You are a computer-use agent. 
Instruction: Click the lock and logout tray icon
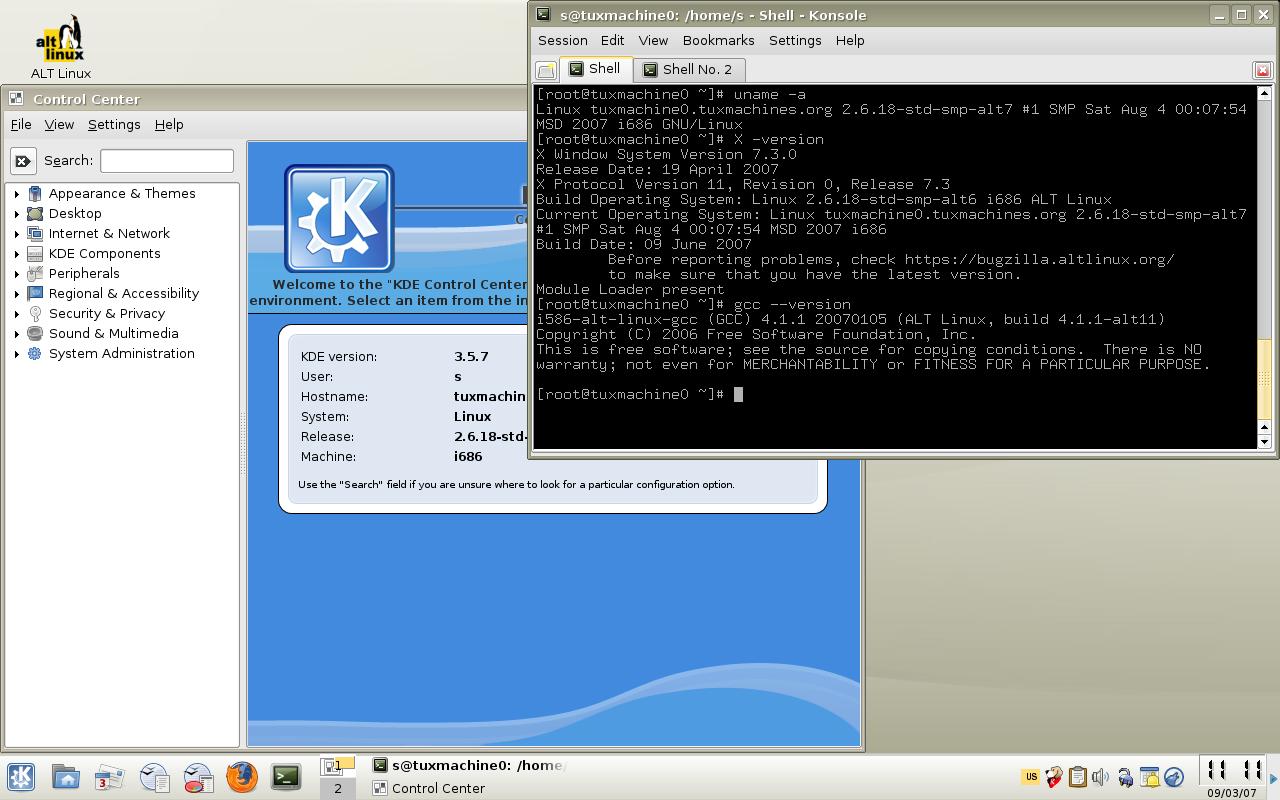point(1126,776)
